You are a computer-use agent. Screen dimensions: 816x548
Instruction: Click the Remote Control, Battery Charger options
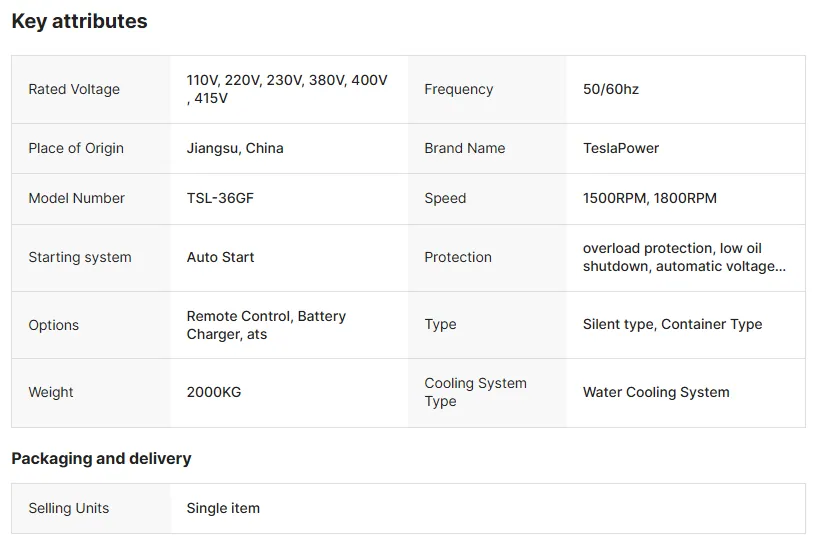click(266, 325)
